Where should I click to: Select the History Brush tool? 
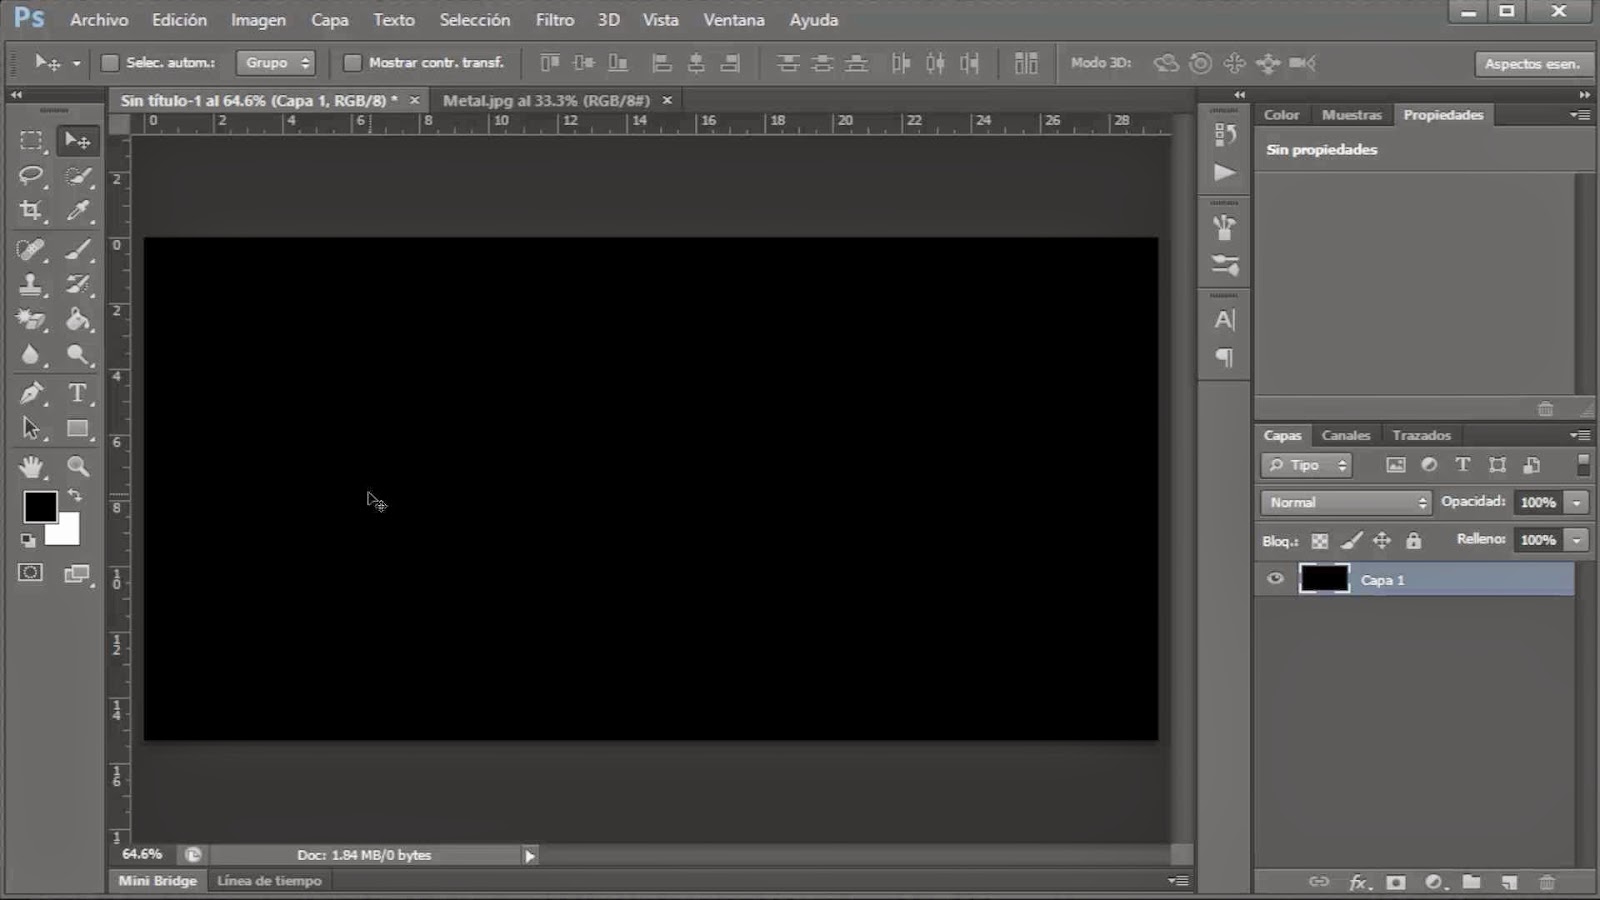[x=78, y=284]
